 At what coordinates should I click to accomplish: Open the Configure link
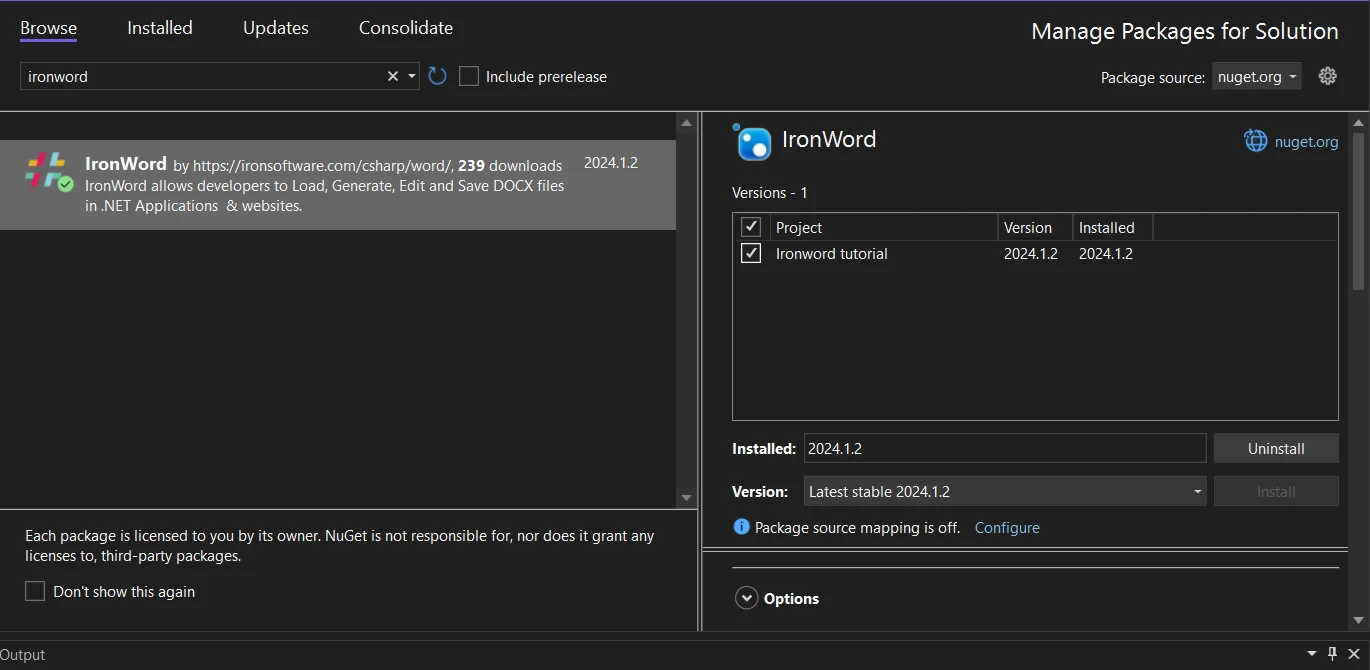click(x=1006, y=527)
